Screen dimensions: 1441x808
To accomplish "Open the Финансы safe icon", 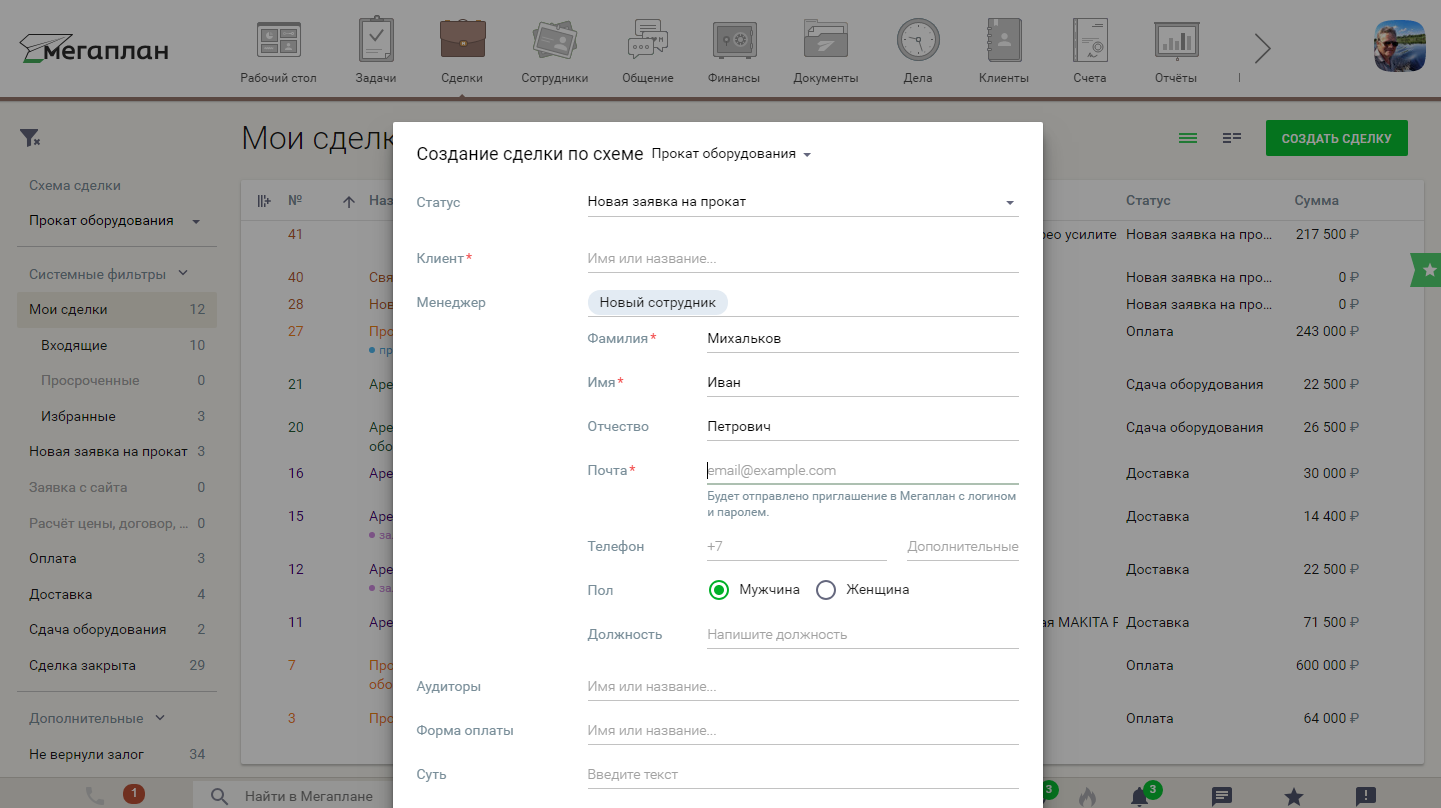I will tap(734, 51).
